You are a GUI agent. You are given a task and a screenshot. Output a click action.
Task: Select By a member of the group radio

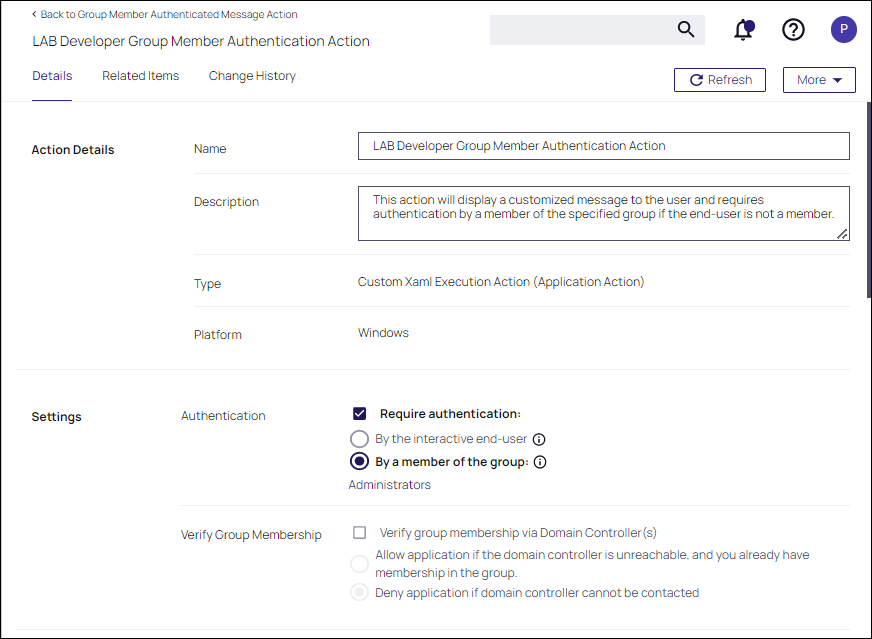tap(359, 461)
